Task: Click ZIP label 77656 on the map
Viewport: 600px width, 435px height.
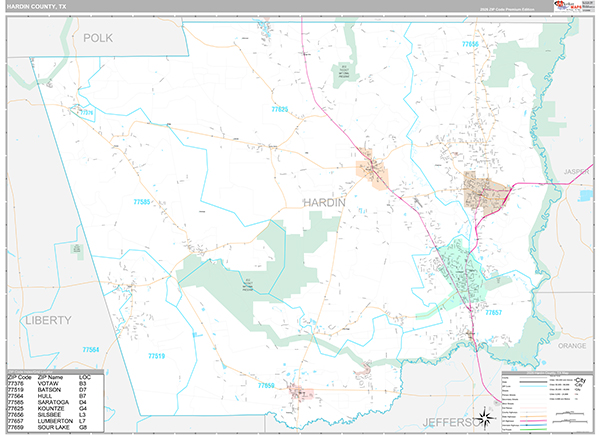Action: (x=470, y=44)
